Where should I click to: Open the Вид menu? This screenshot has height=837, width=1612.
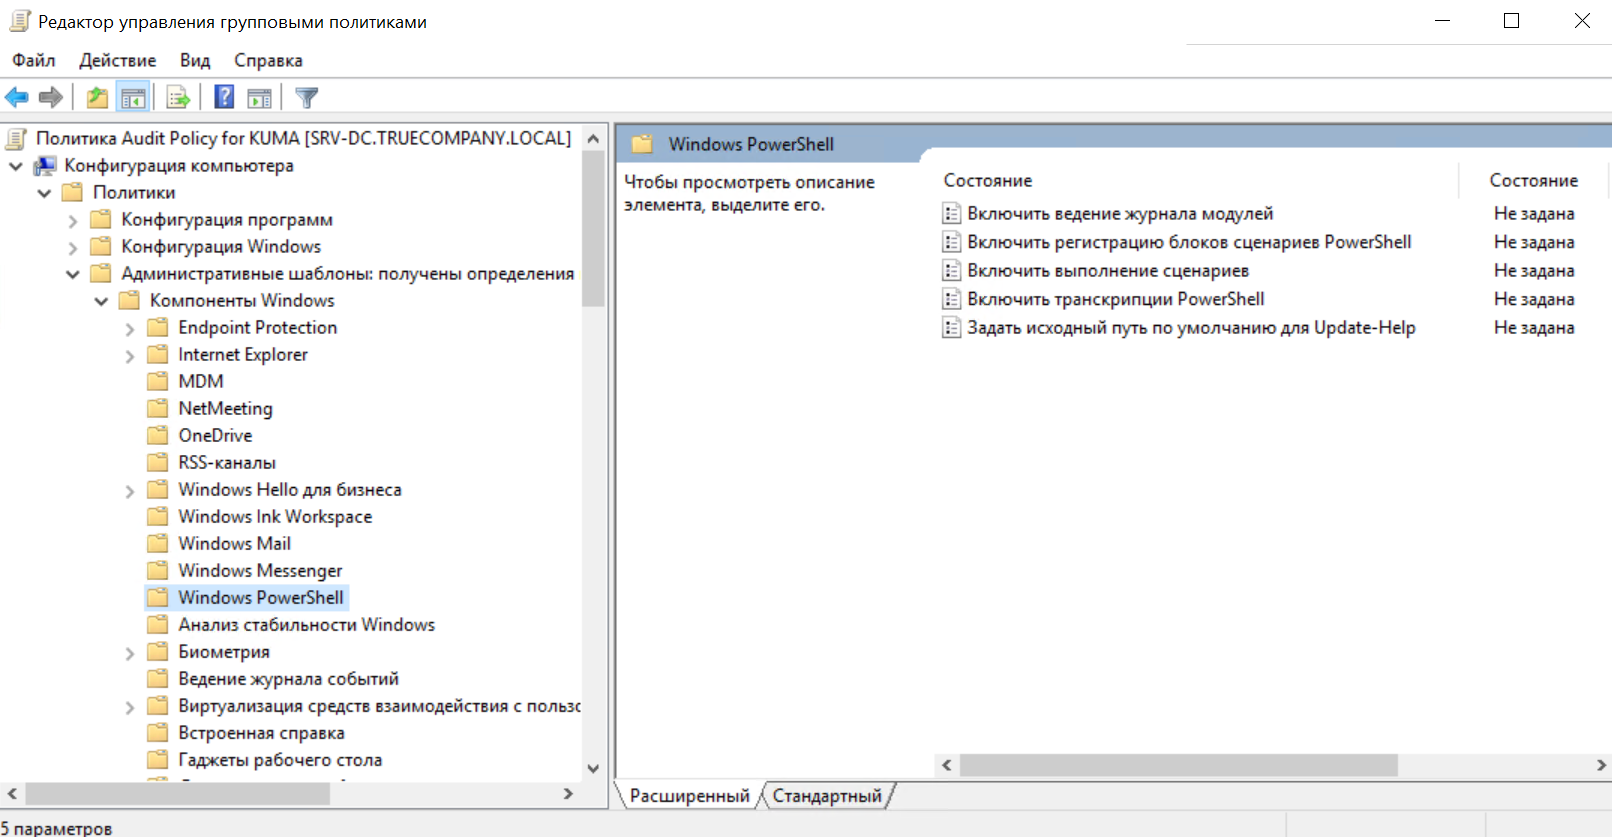click(x=195, y=61)
